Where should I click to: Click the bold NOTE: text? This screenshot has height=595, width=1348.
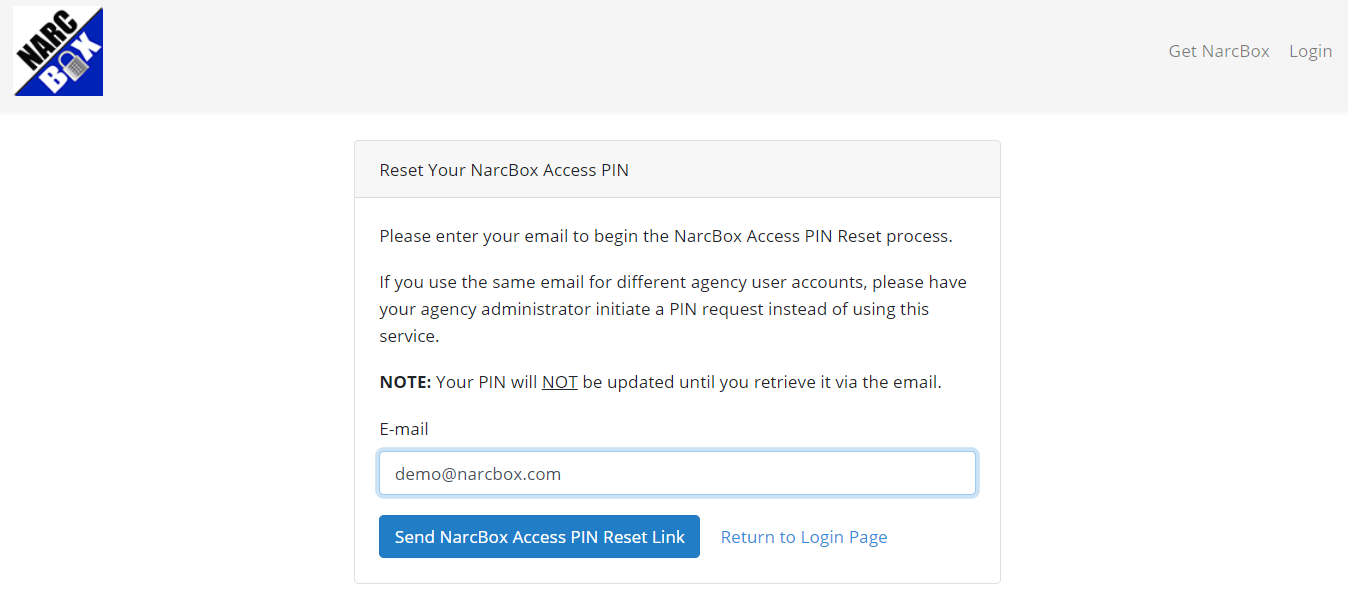(x=405, y=382)
